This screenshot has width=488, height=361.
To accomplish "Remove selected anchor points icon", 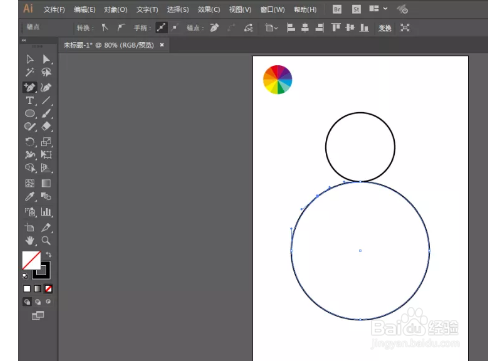I will pos(214,28).
